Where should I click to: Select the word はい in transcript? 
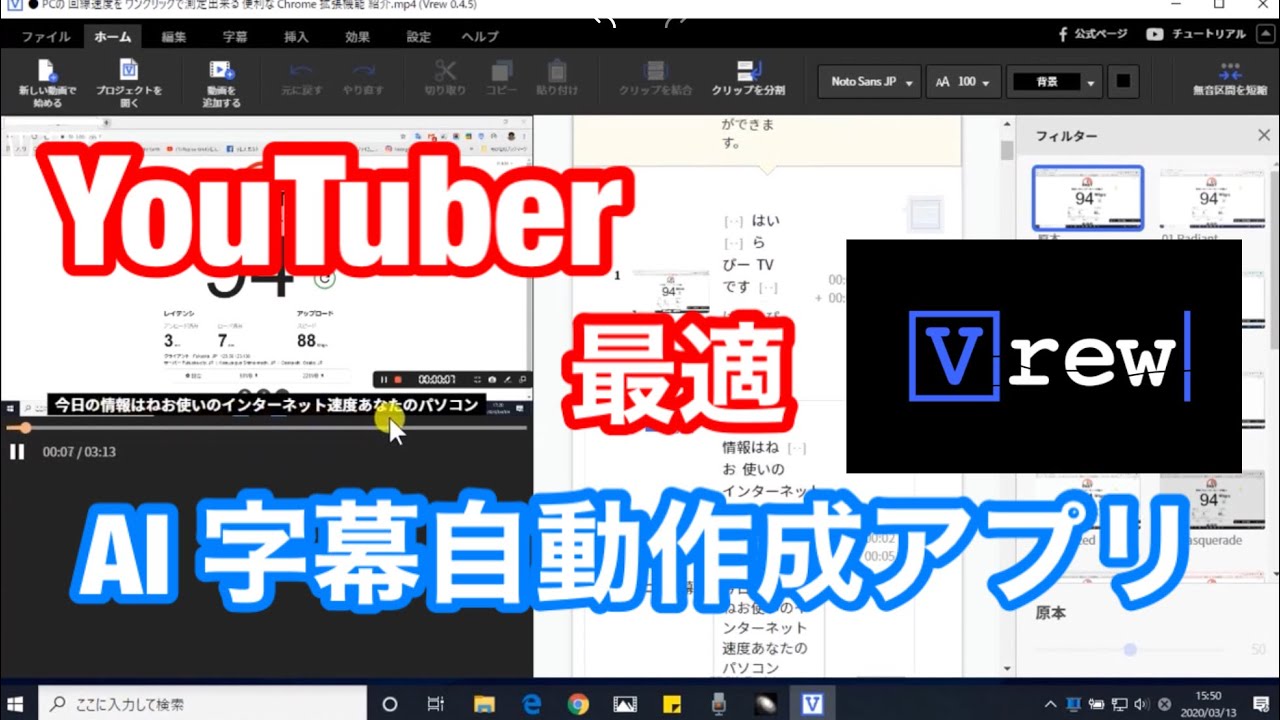(x=765, y=221)
